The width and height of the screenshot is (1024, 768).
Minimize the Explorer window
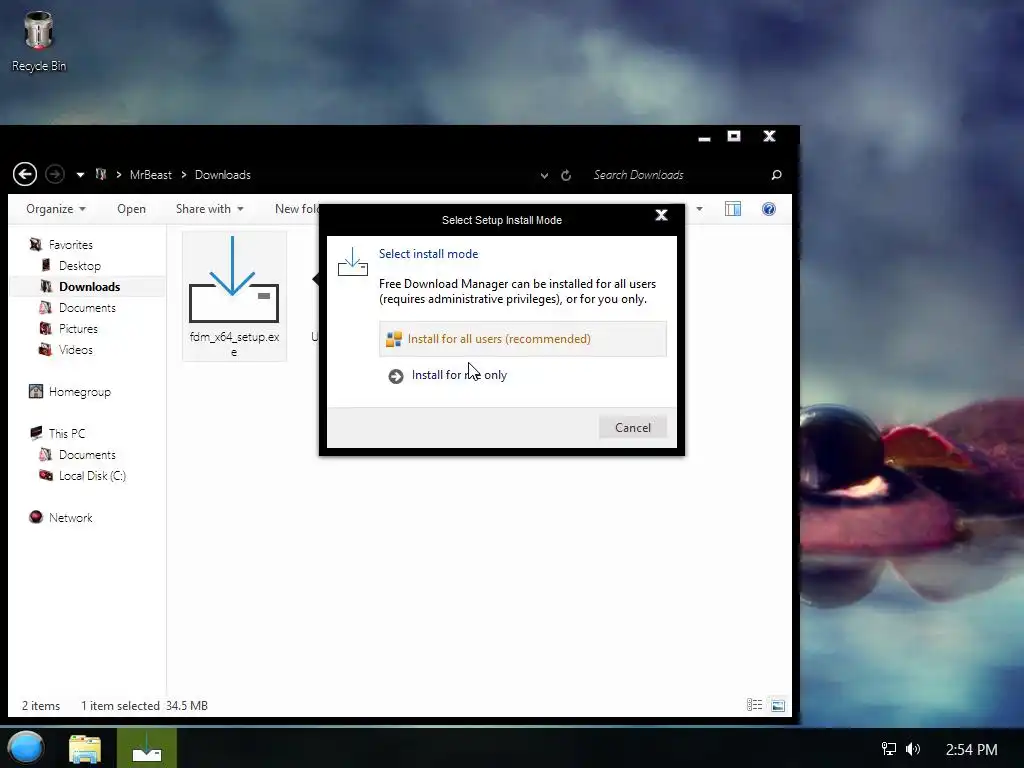[704, 137]
